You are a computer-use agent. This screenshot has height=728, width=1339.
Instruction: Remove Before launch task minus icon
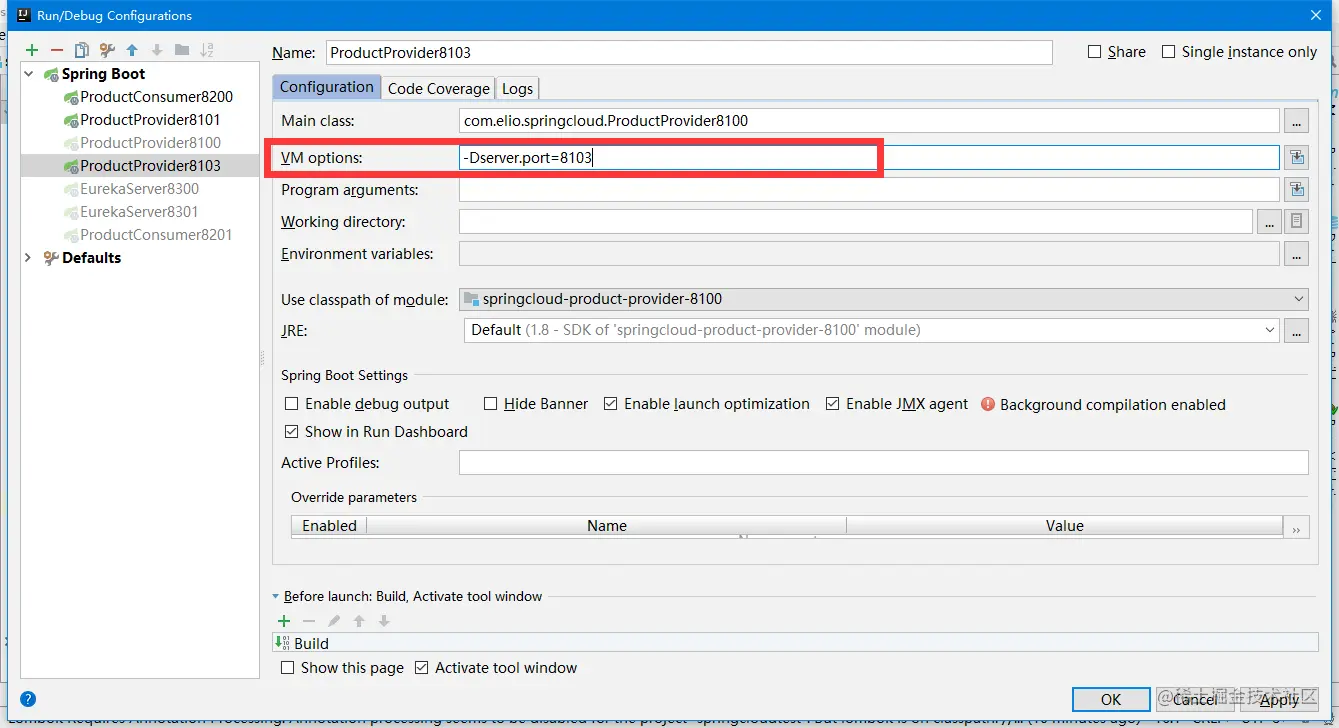[309, 621]
